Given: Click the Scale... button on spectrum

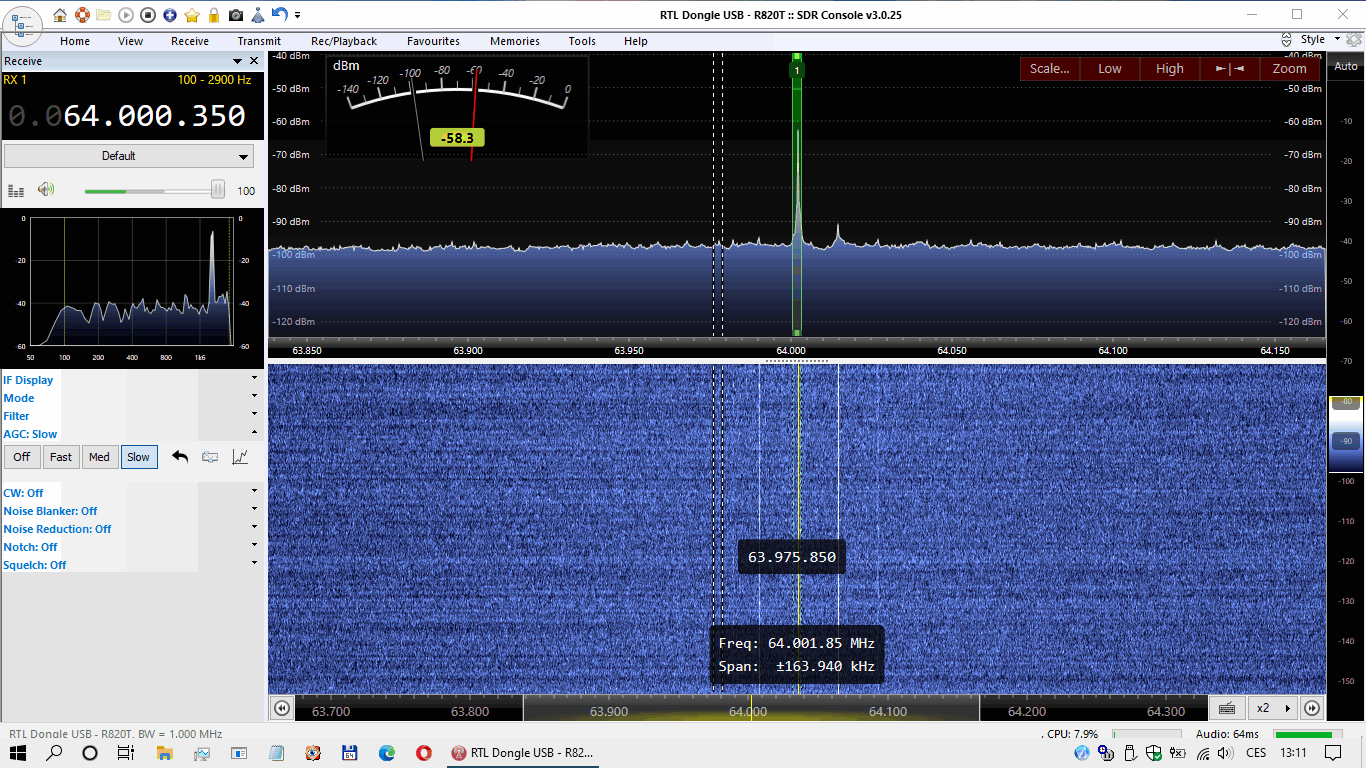Looking at the screenshot, I should click(1049, 69).
